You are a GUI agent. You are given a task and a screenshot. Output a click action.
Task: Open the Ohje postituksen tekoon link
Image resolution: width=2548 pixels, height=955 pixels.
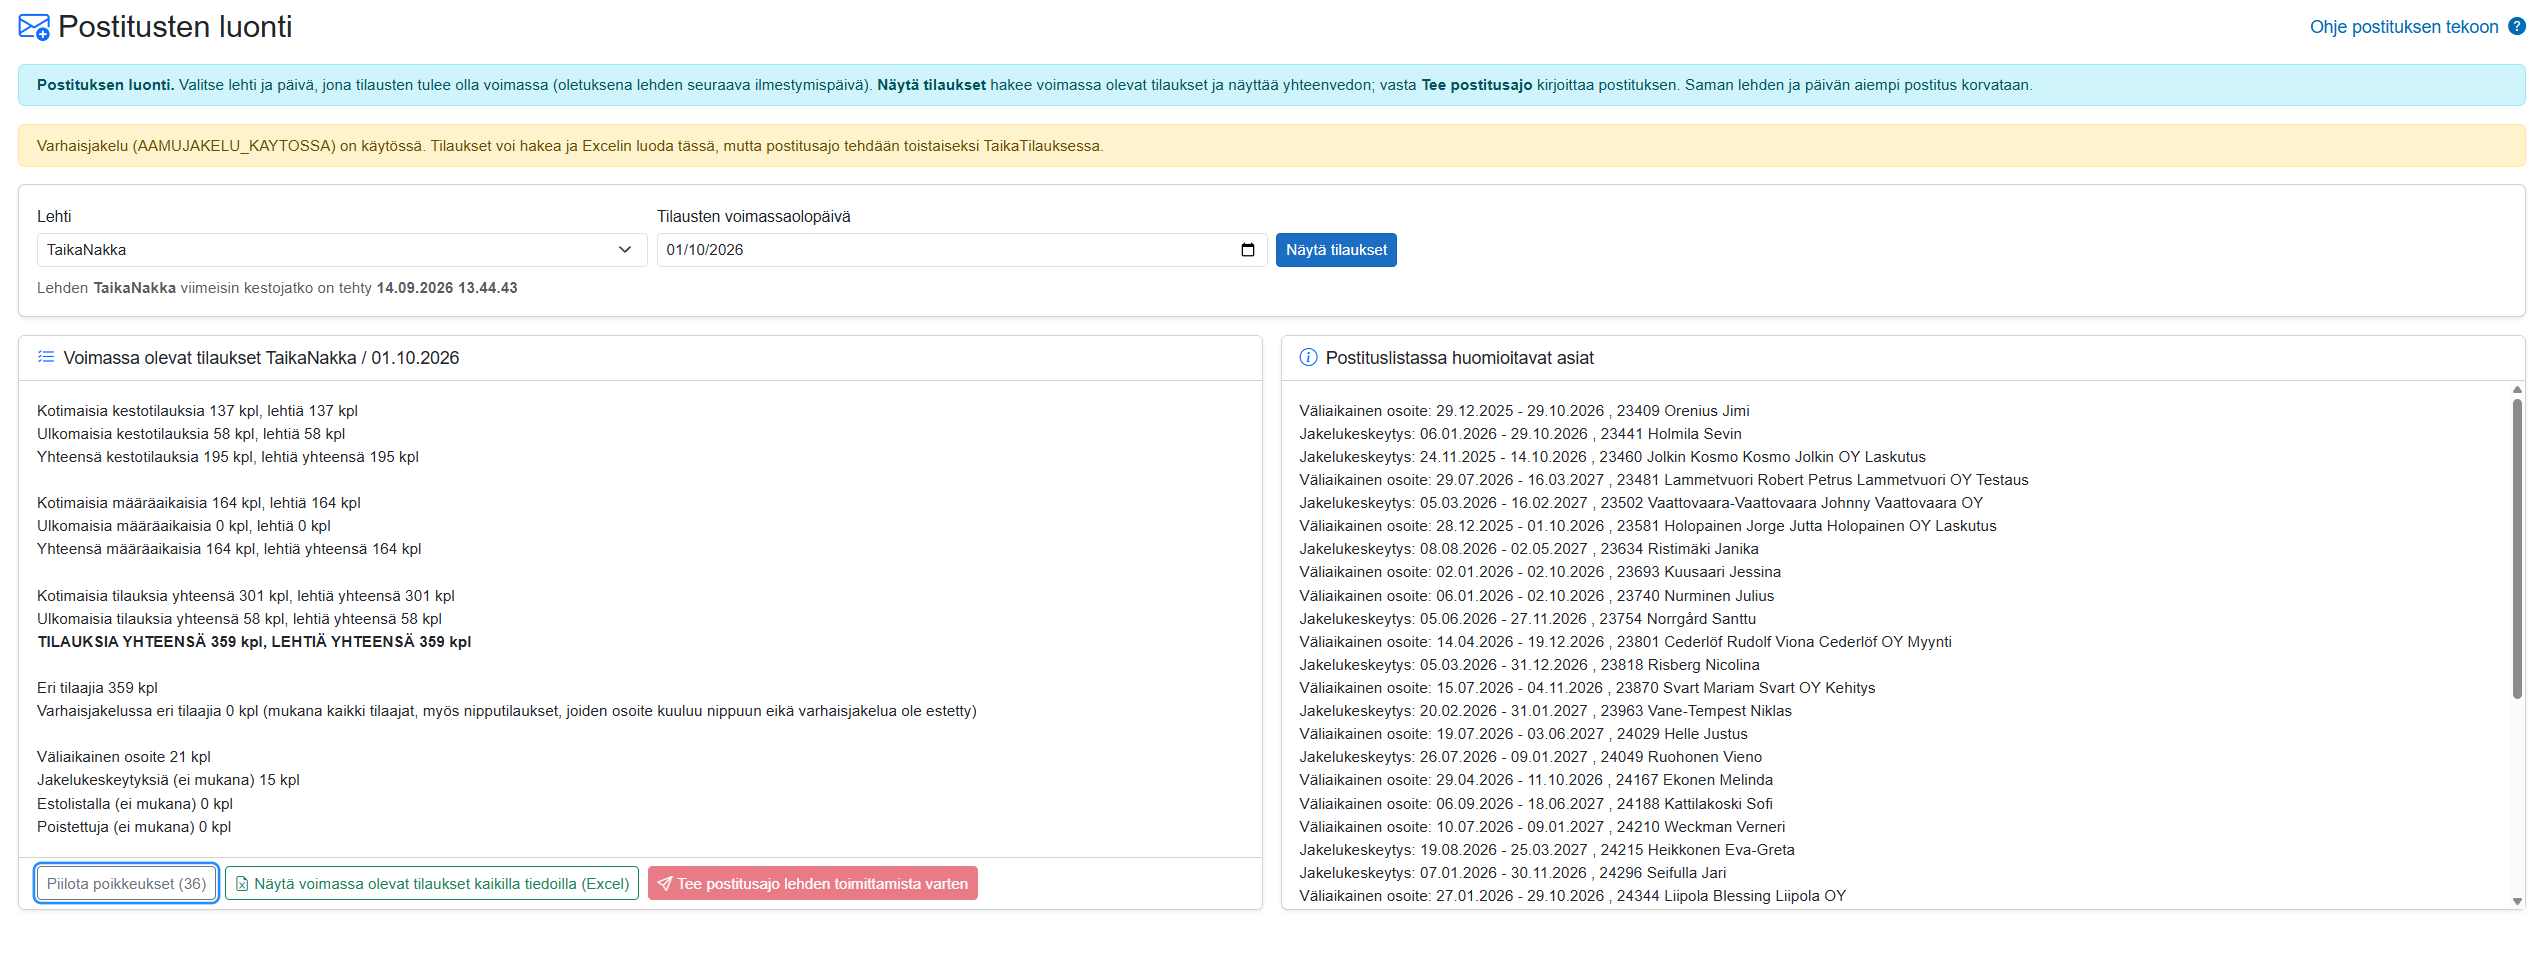2404,27
